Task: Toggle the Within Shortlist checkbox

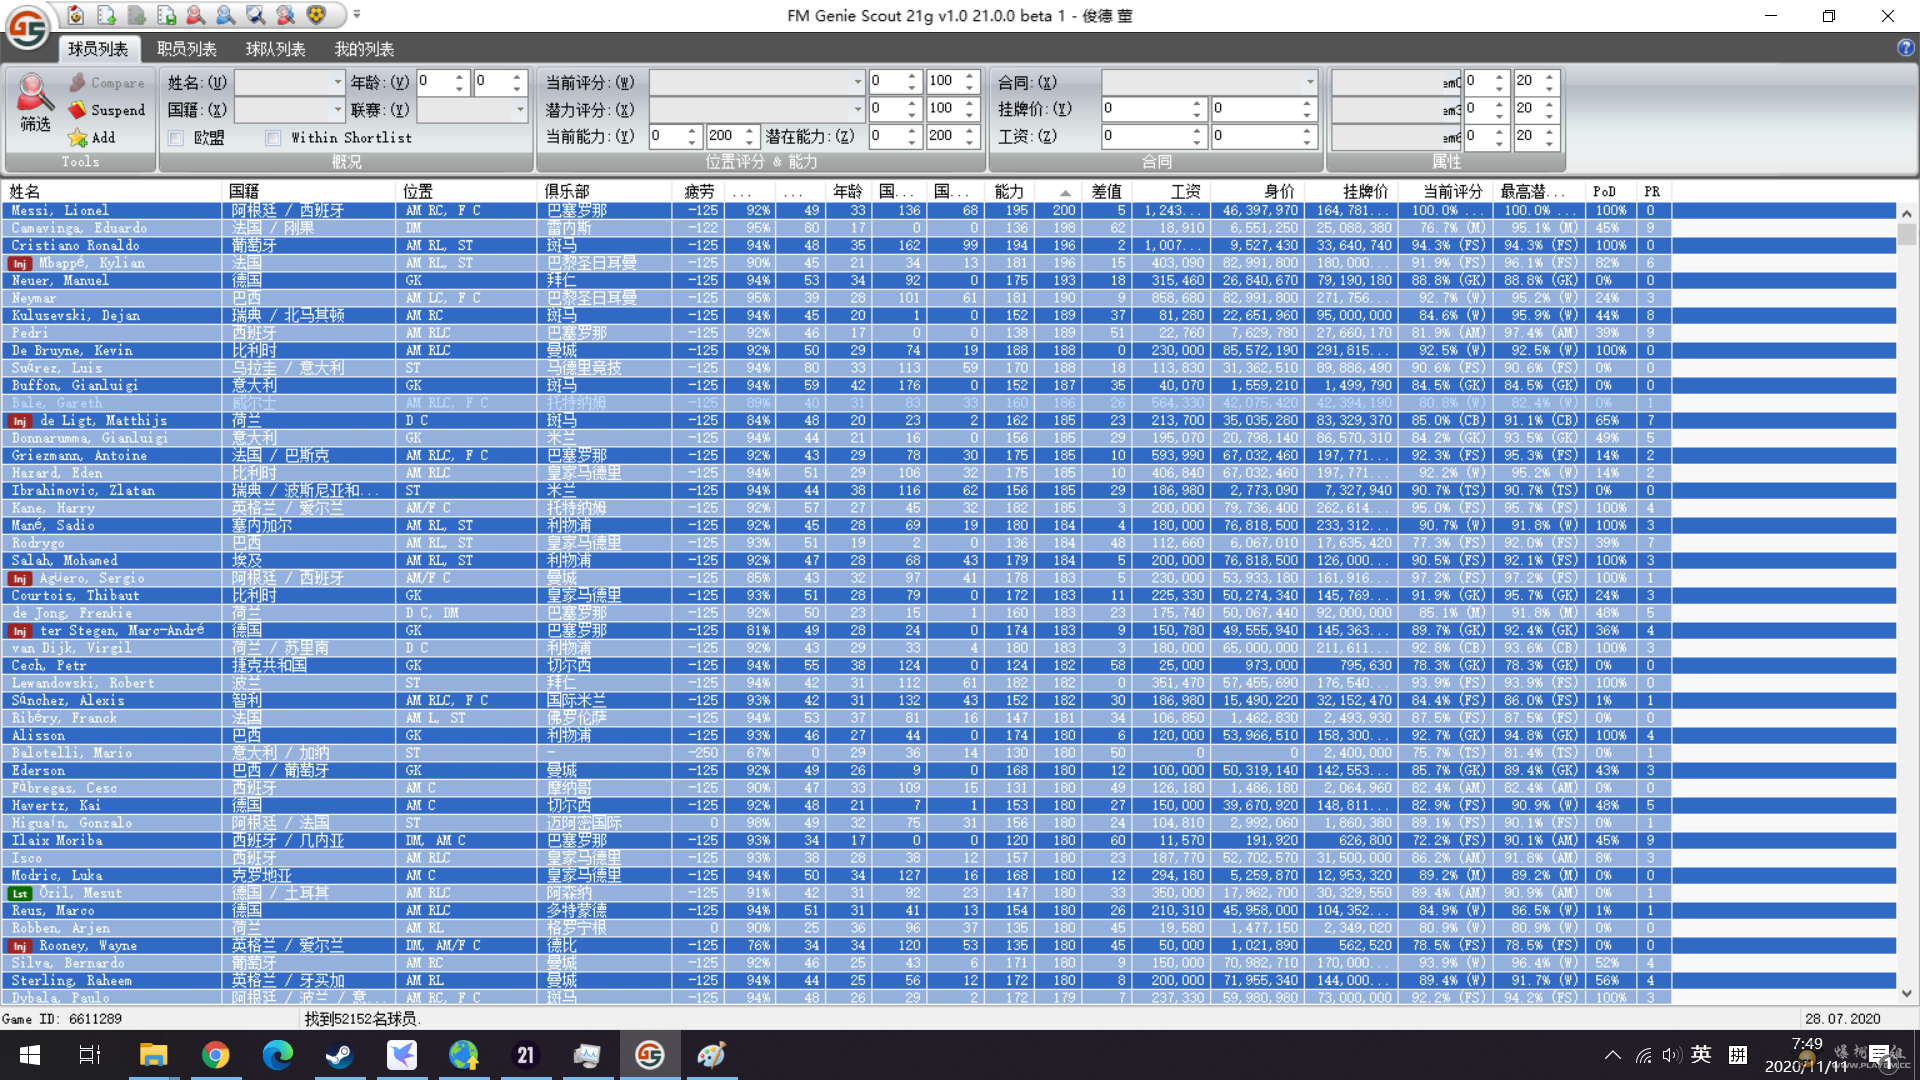Action: (x=273, y=138)
